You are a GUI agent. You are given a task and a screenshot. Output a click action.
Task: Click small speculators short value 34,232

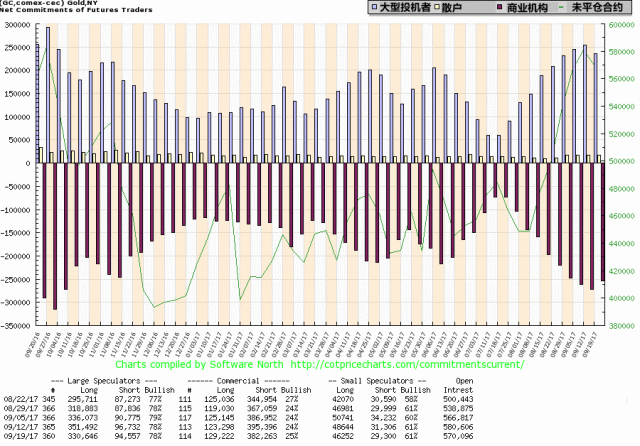click(x=383, y=418)
